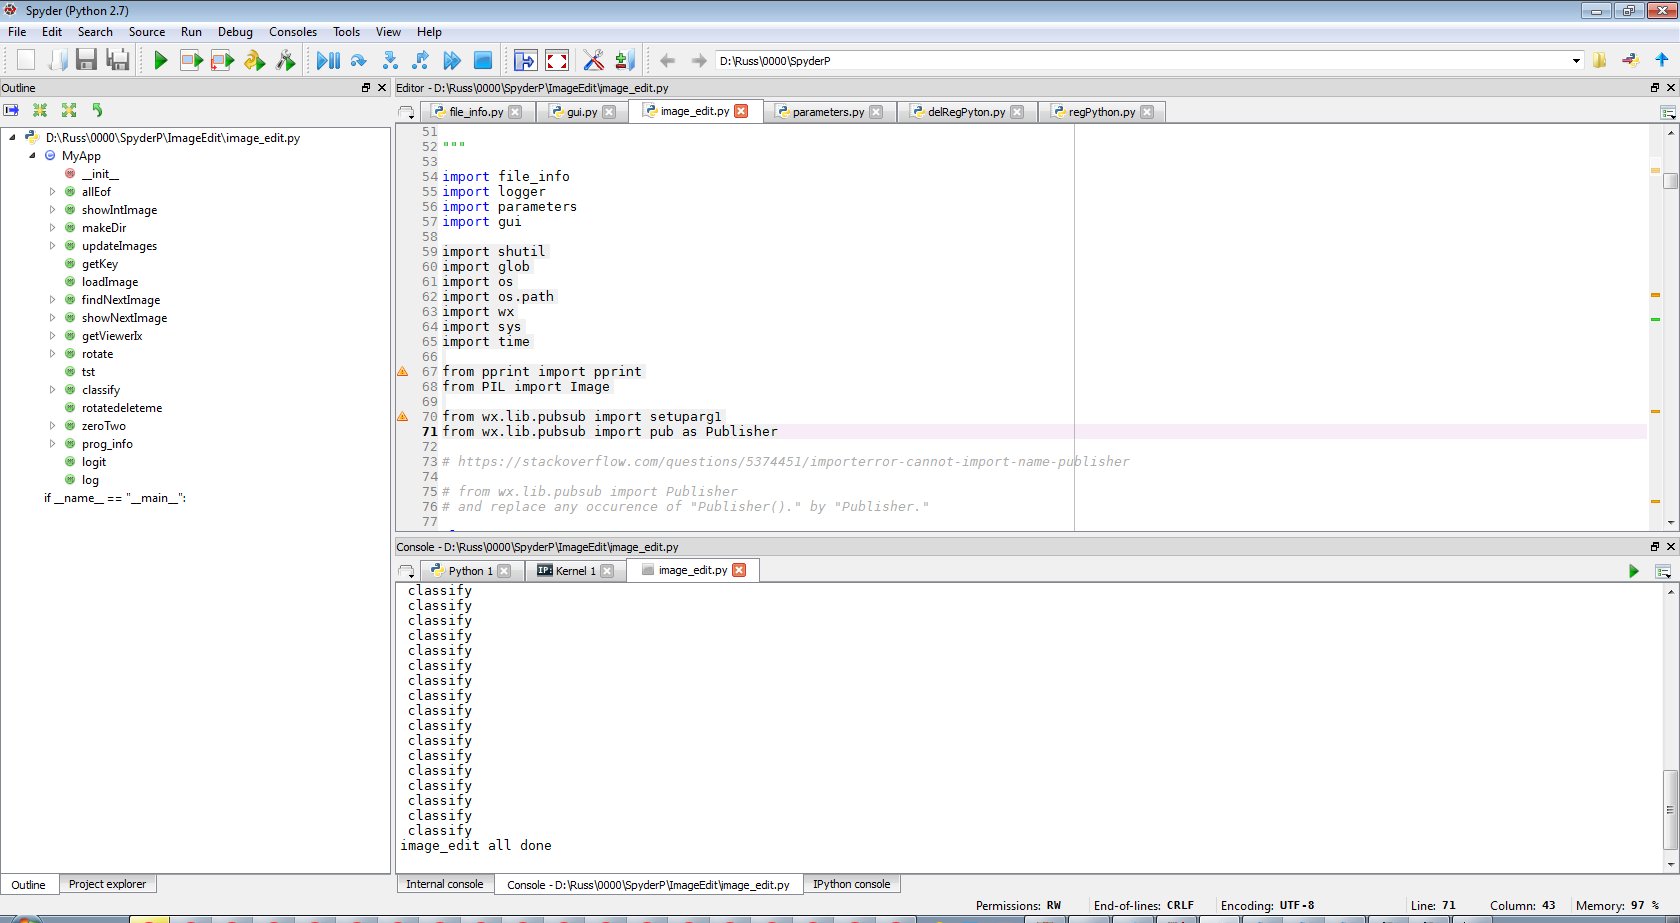Click the console vertical scrollbar thumb
1680x923 pixels.
coord(1670,808)
